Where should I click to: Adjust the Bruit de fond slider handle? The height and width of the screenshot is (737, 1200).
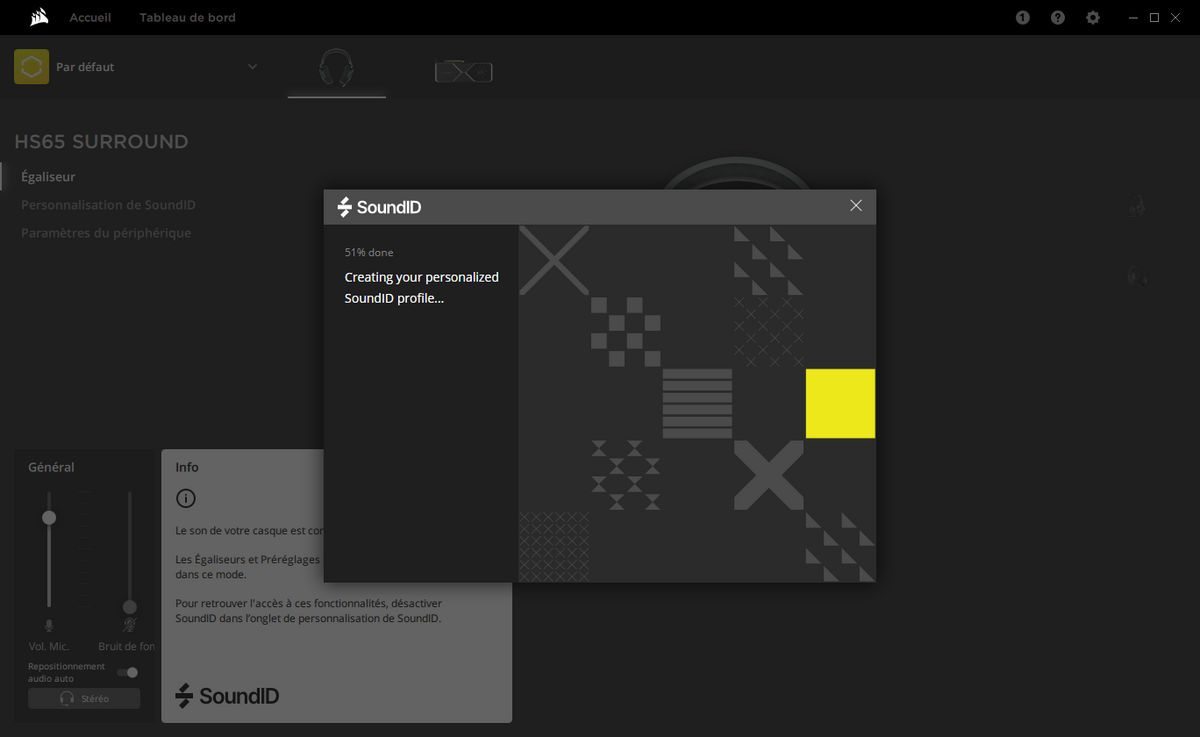pyautogui.click(x=129, y=607)
